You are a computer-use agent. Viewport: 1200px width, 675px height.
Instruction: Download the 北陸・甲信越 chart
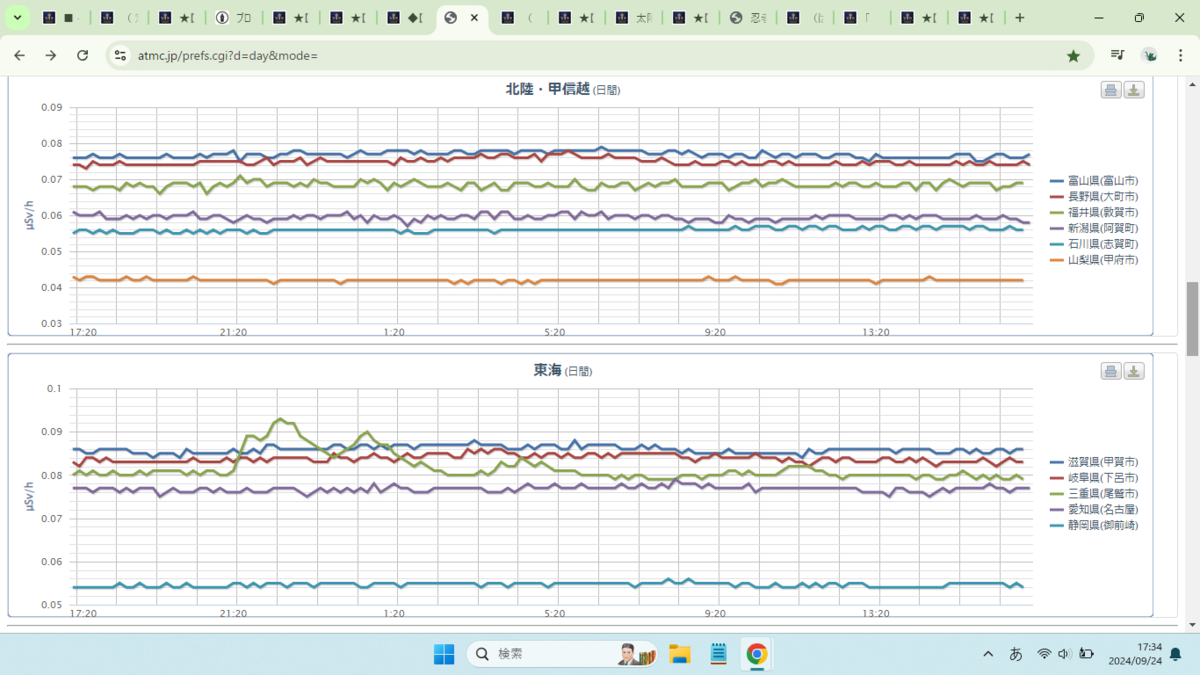pyautogui.click(x=1134, y=90)
